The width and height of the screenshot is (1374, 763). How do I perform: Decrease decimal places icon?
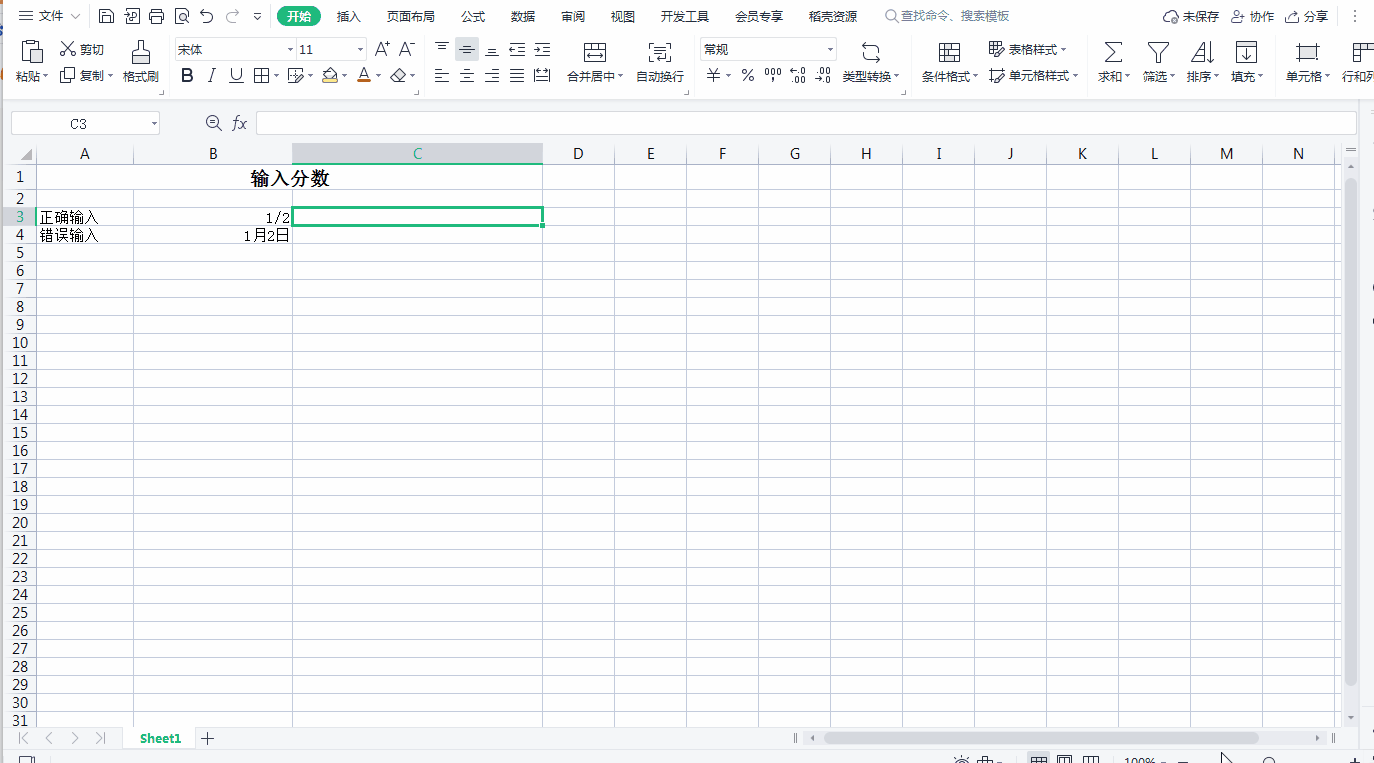pyautogui.click(x=823, y=75)
